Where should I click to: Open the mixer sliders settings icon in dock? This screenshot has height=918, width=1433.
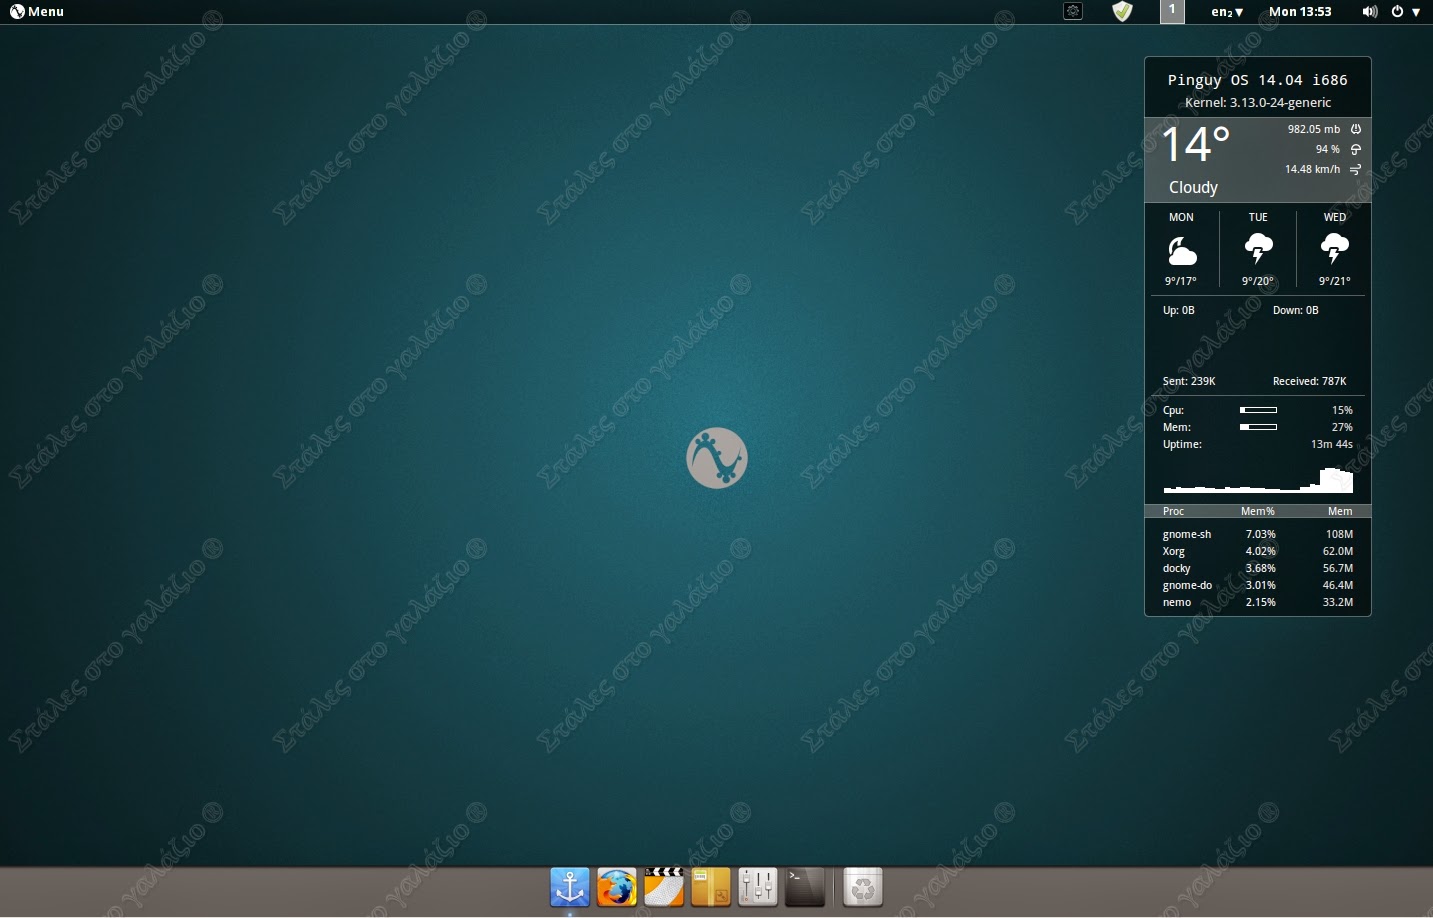point(758,887)
